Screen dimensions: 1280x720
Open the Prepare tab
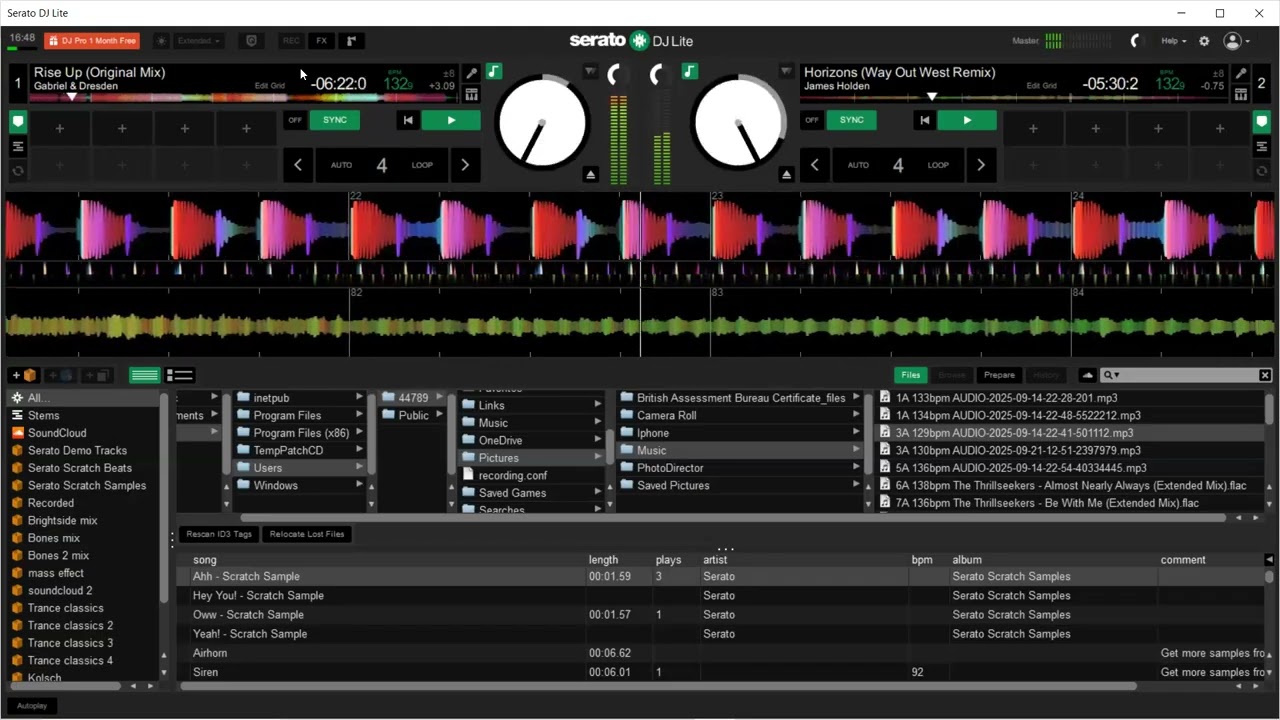pos(999,375)
